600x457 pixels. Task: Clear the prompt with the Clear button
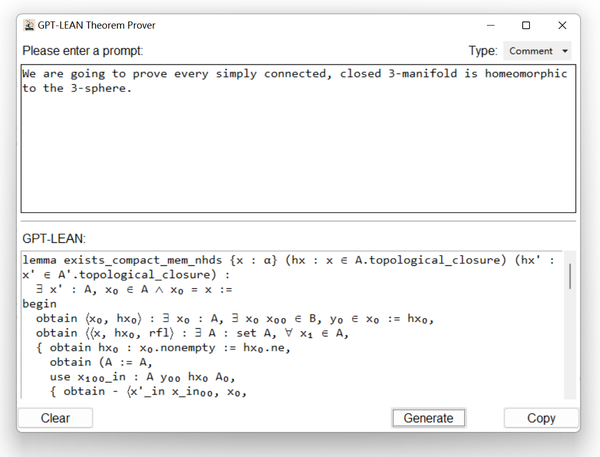point(55,418)
